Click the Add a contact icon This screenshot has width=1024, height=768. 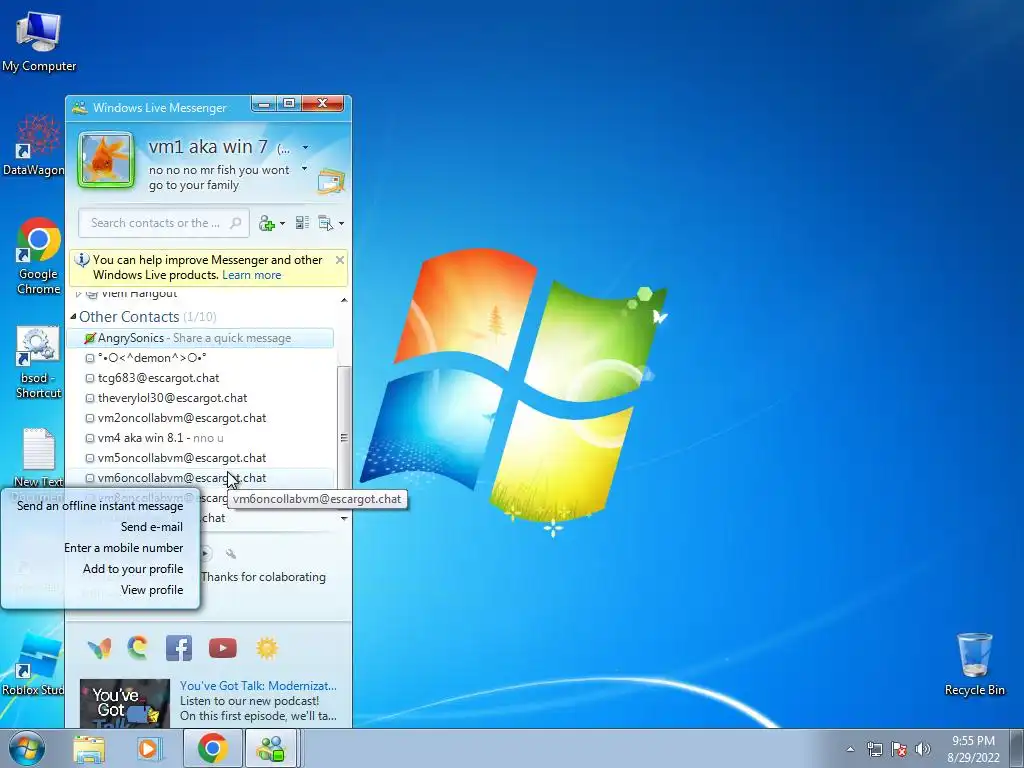(x=266, y=223)
